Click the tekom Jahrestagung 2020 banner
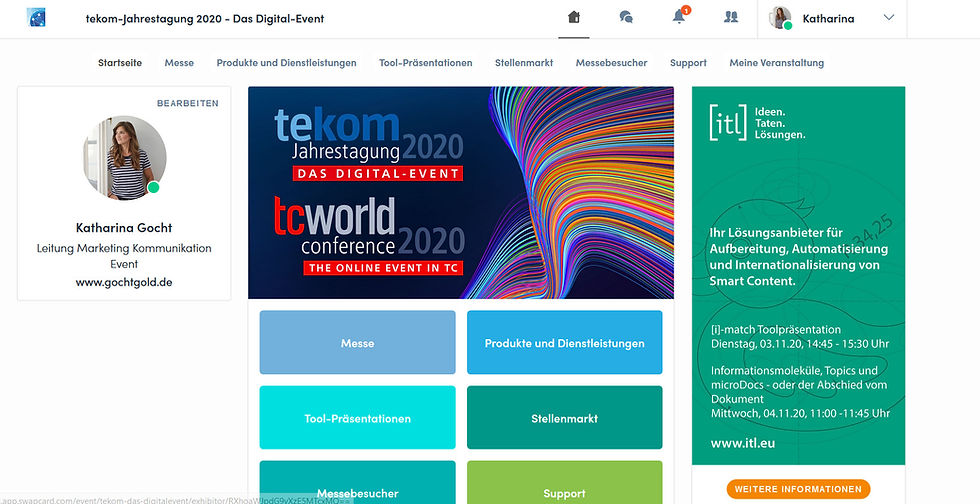This screenshot has width=980, height=504. 461,193
